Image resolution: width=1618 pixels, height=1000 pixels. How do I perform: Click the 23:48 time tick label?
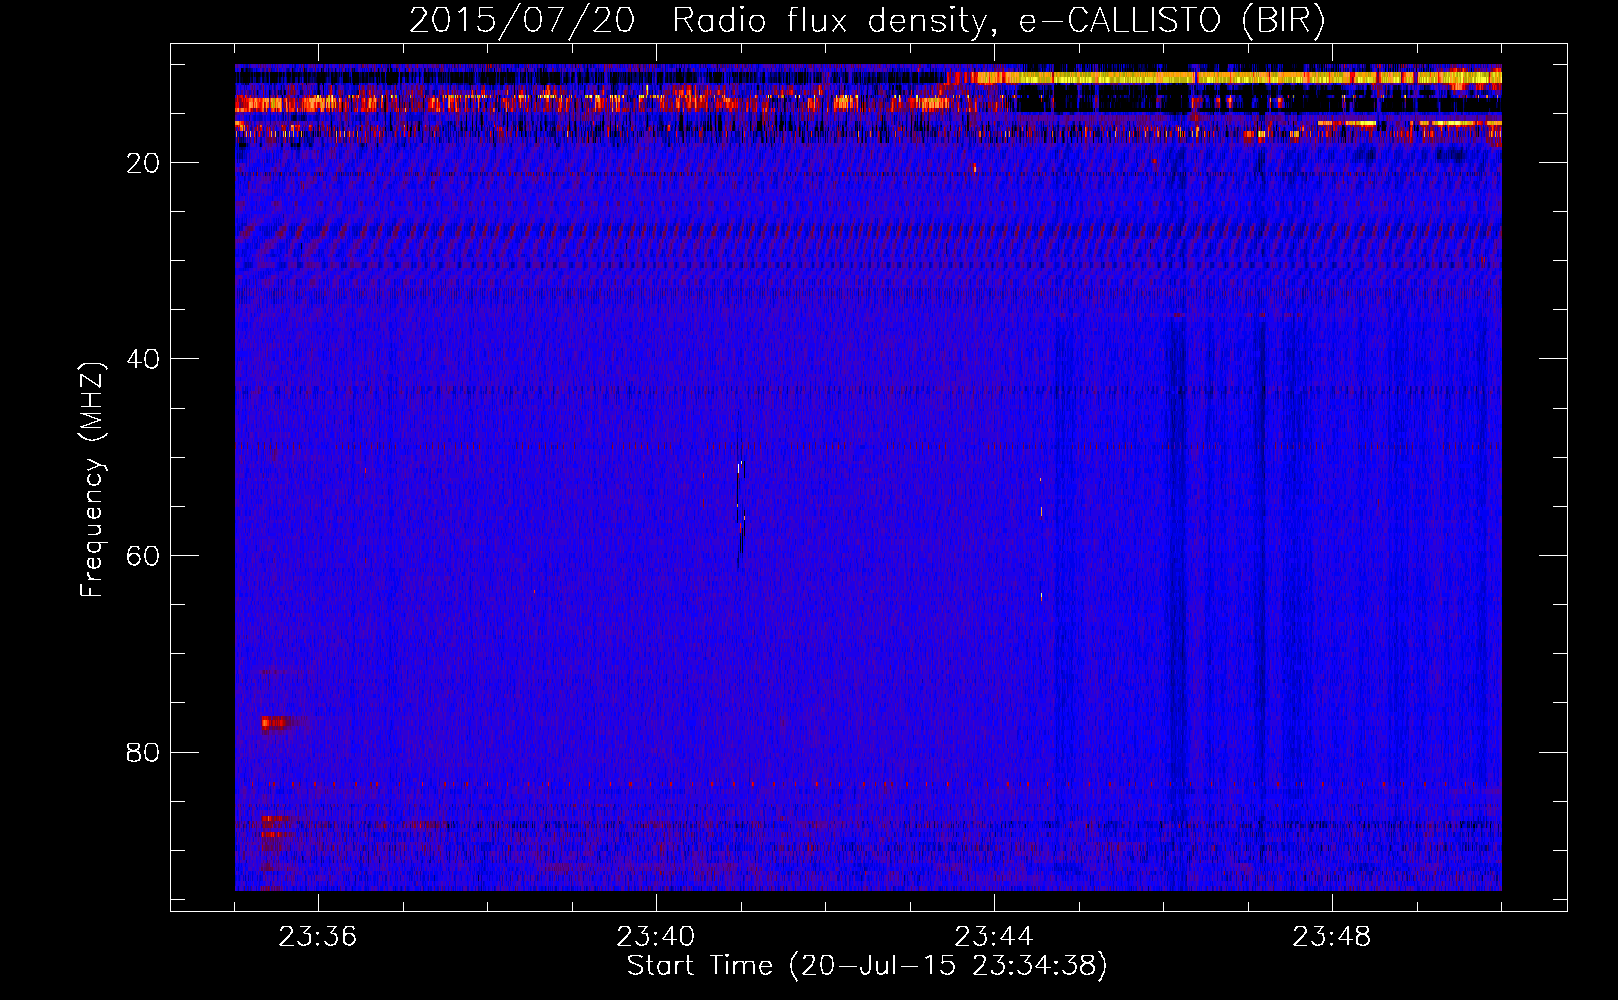(x=1332, y=937)
